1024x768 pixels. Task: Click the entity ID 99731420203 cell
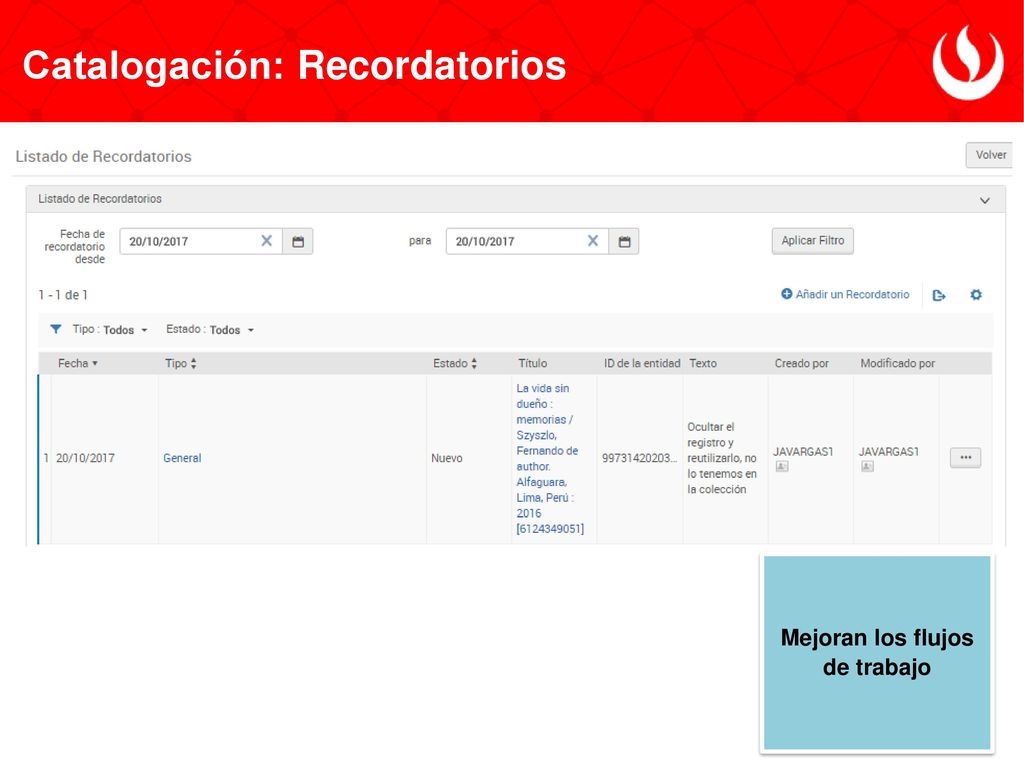pos(639,458)
